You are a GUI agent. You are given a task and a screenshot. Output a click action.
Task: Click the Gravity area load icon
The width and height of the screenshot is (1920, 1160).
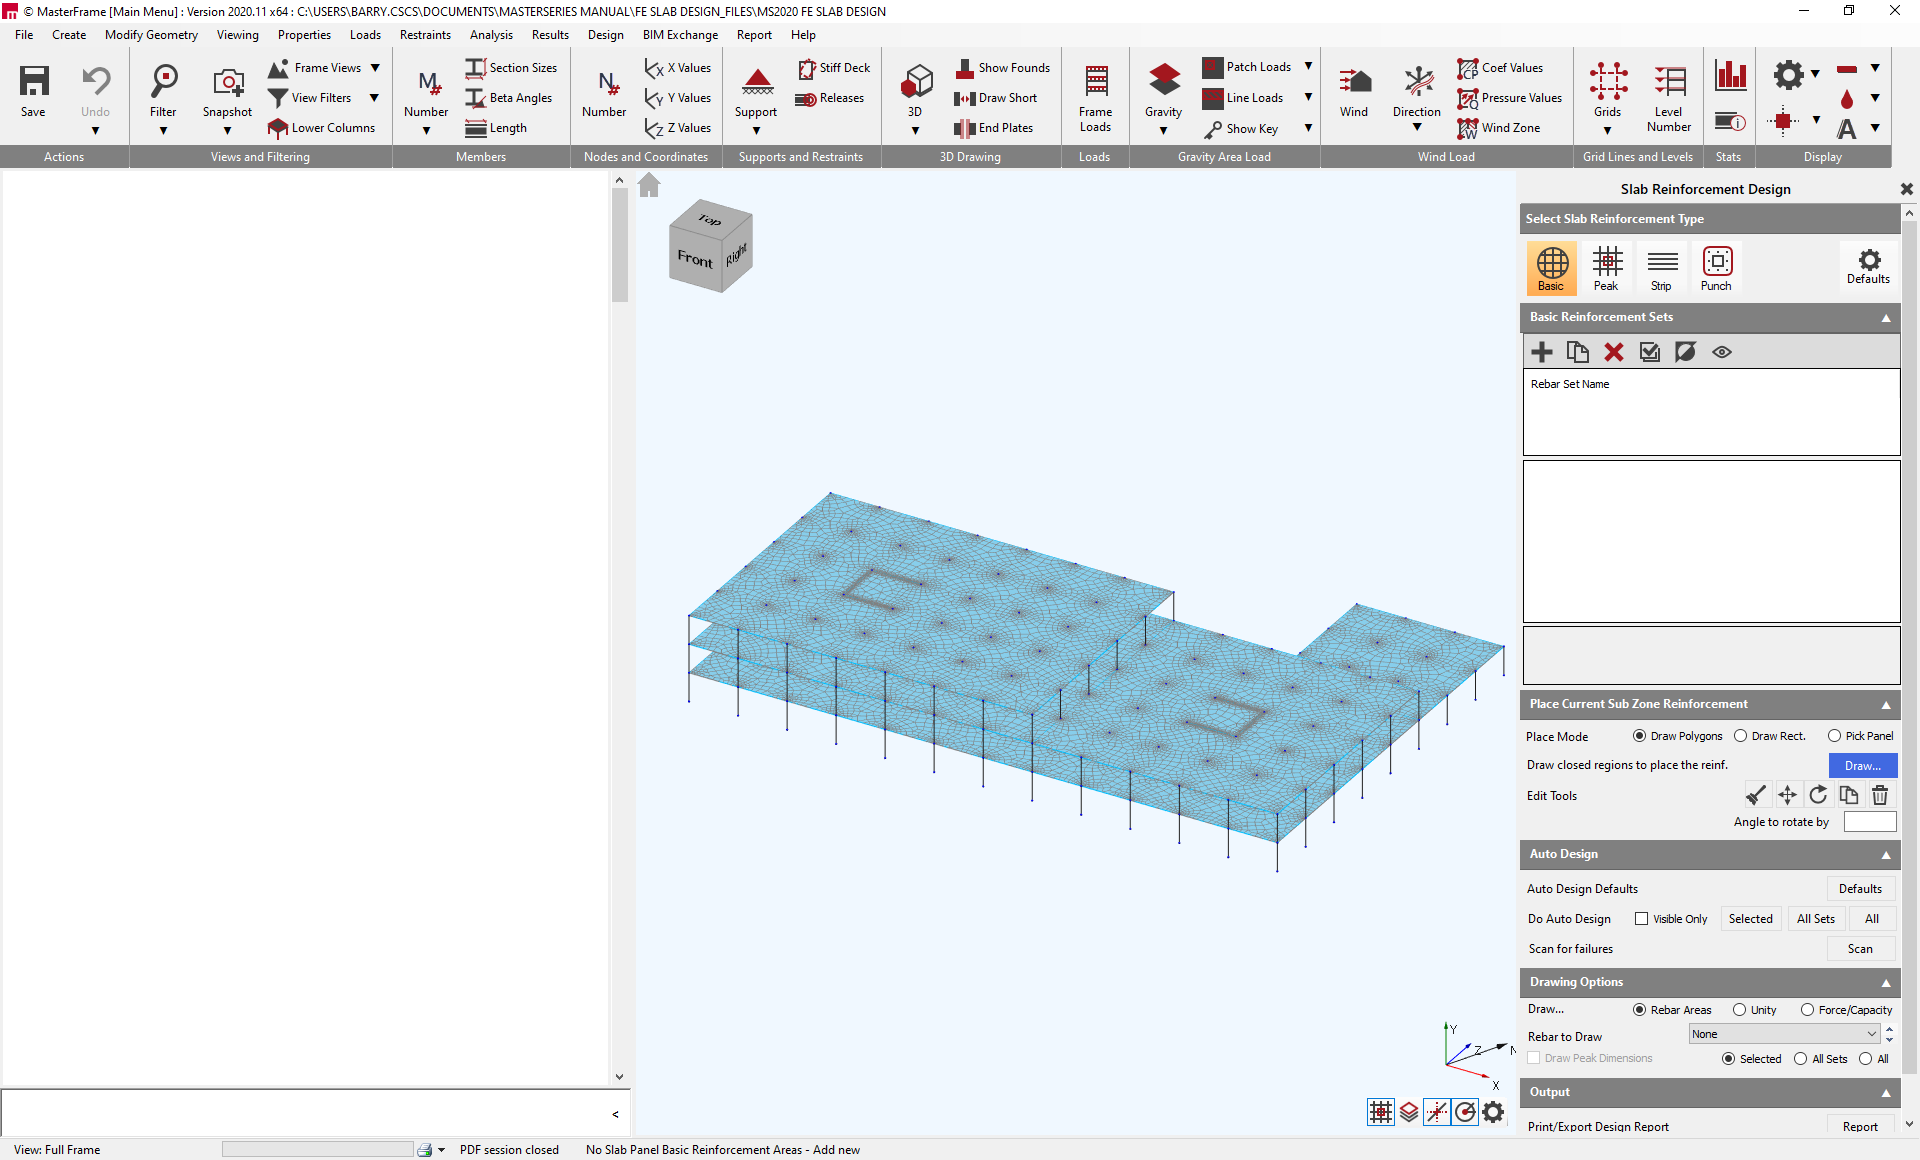(1163, 90)
